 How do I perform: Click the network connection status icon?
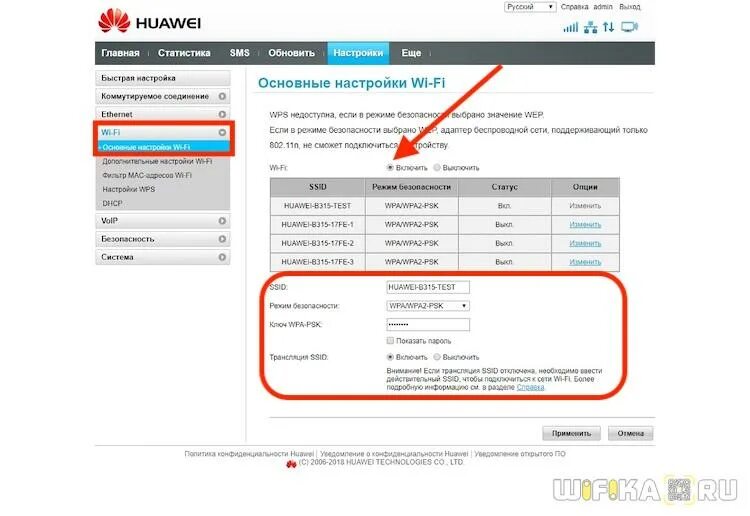tap(590, 27)
